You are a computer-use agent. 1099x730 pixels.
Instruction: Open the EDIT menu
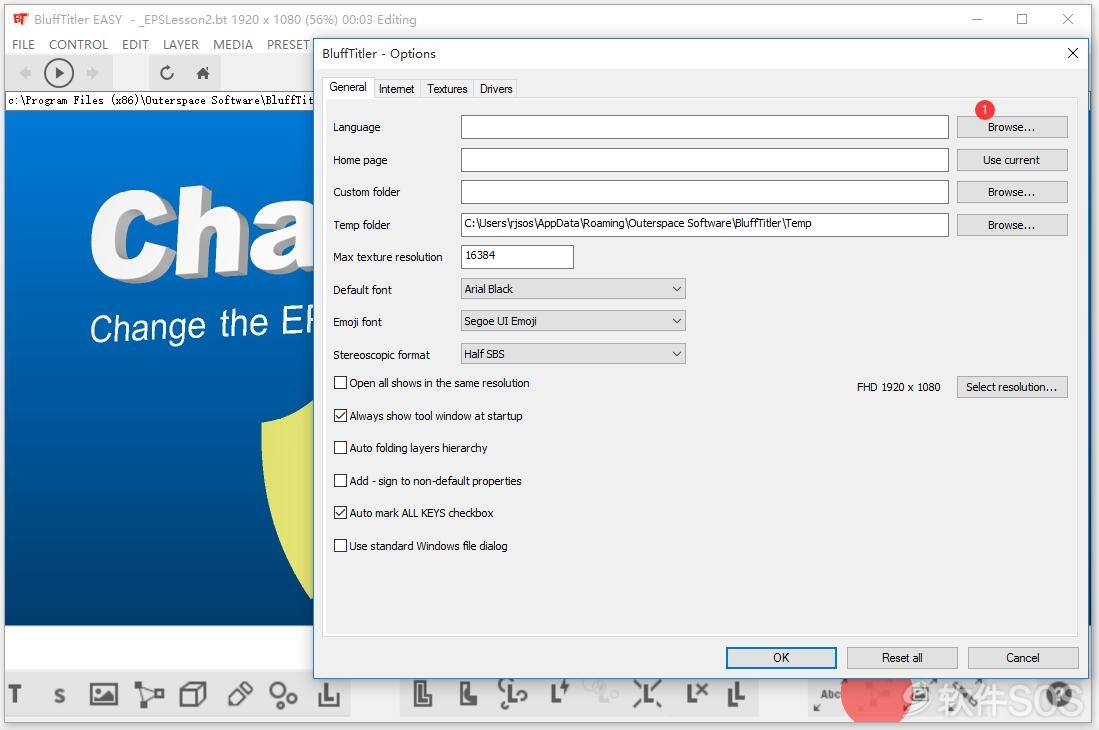click(x=135, y=44)
